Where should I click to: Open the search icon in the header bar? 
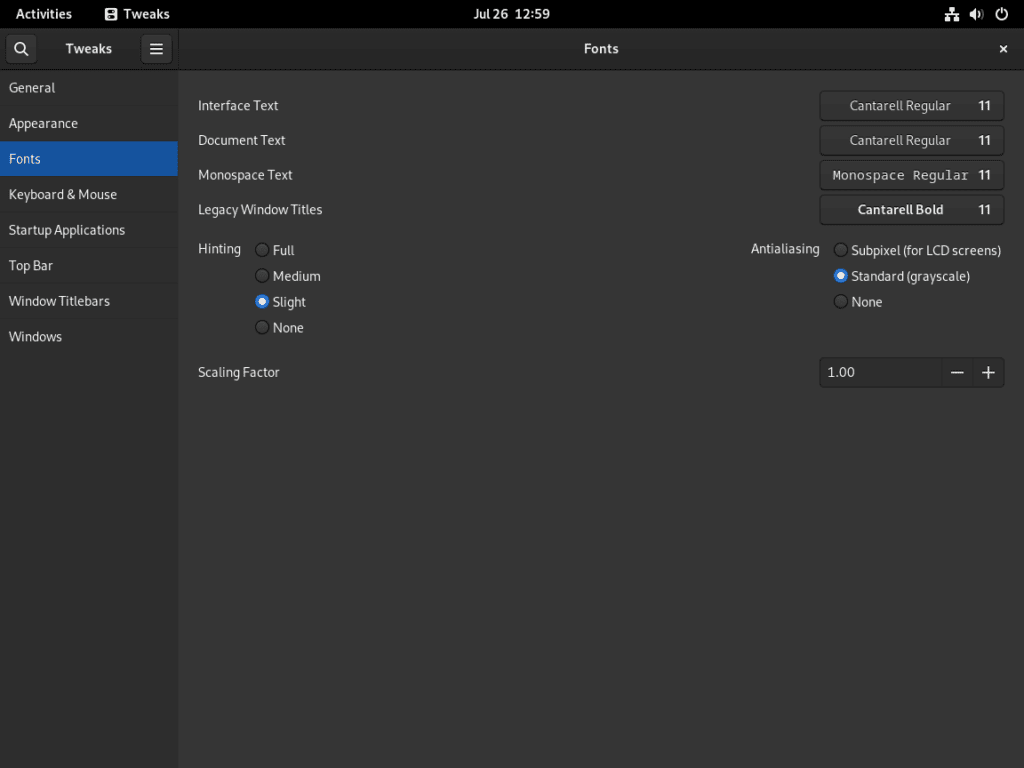[20, 48]
